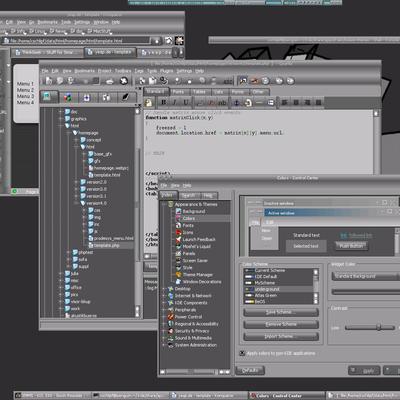
Task: Open the Tags menu in the Quanta menu bar
Action: coord(139,71)
